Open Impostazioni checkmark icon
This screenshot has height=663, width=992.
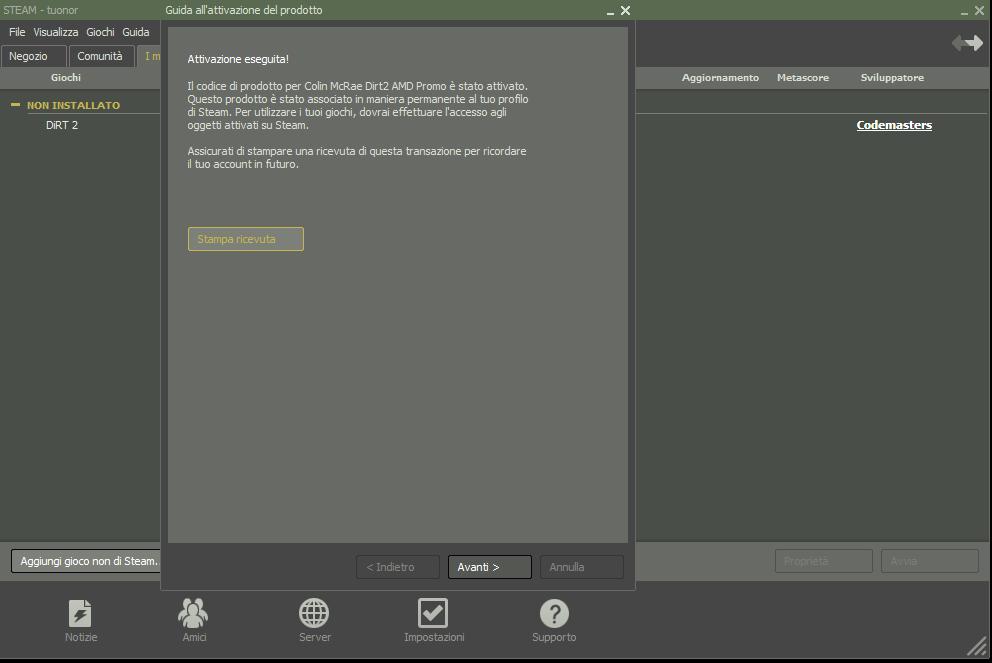pos(433,613)
